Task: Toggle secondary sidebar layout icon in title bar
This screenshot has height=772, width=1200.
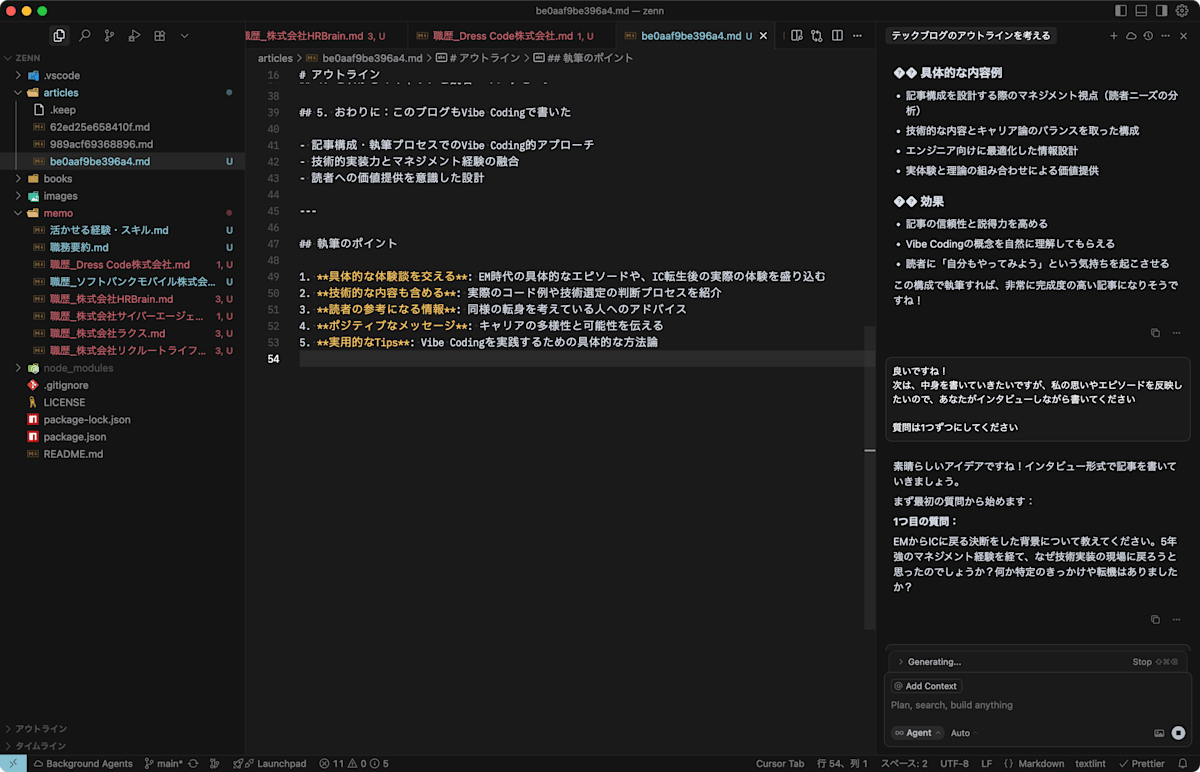Action: coord(1161,11)
